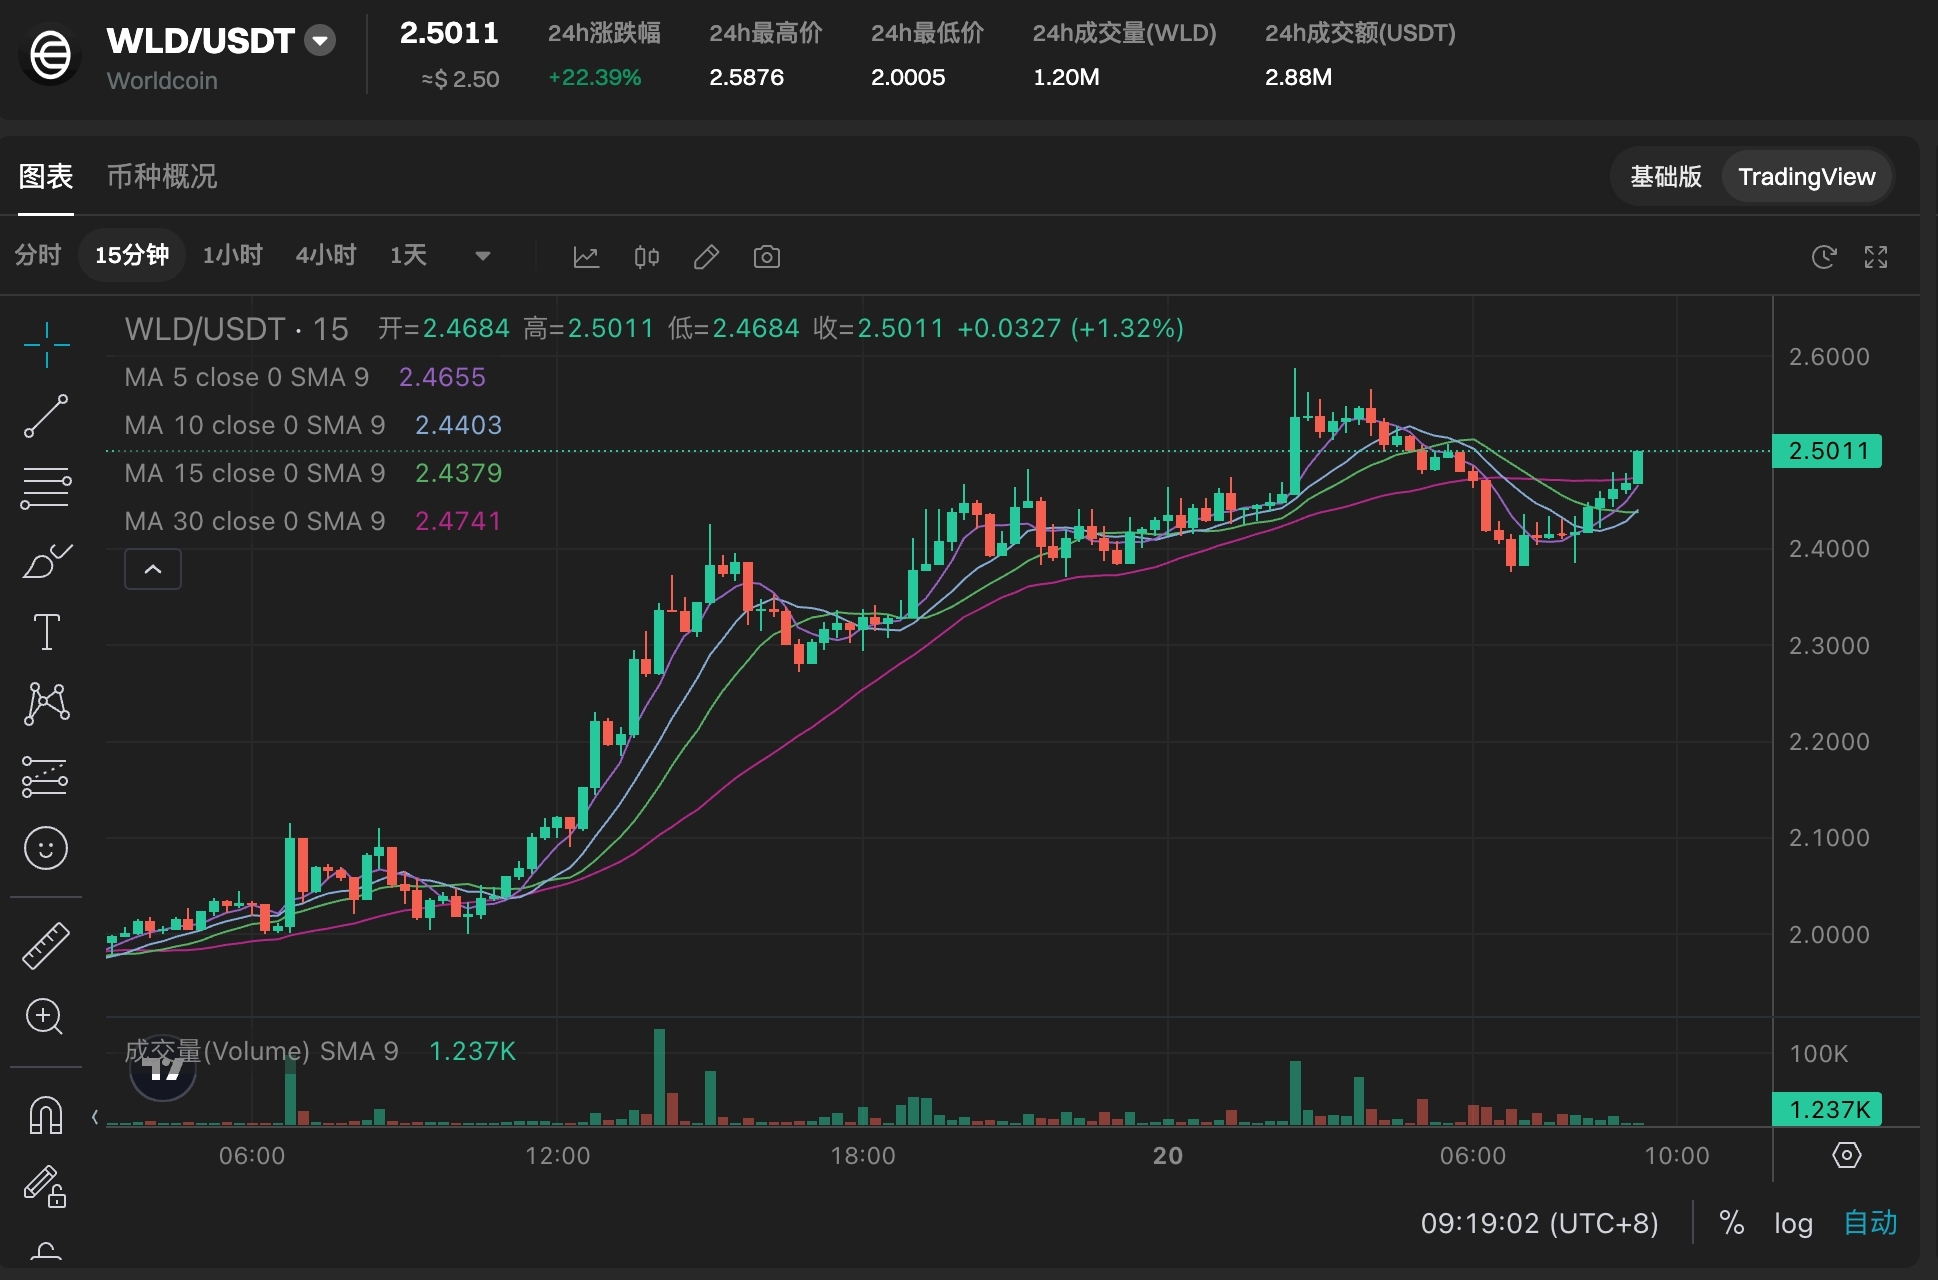This screenshot has height=1280, width=1938.
Task: Select the text annotation tool
Action: 46,632
